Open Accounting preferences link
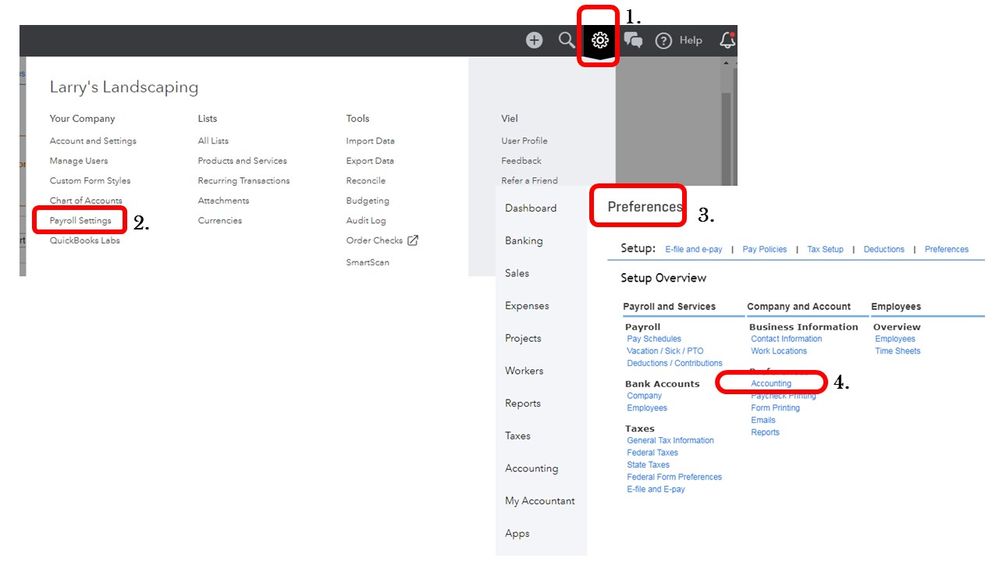The width and height of the screenshot is (999, 562). click(x=771, y=384)
